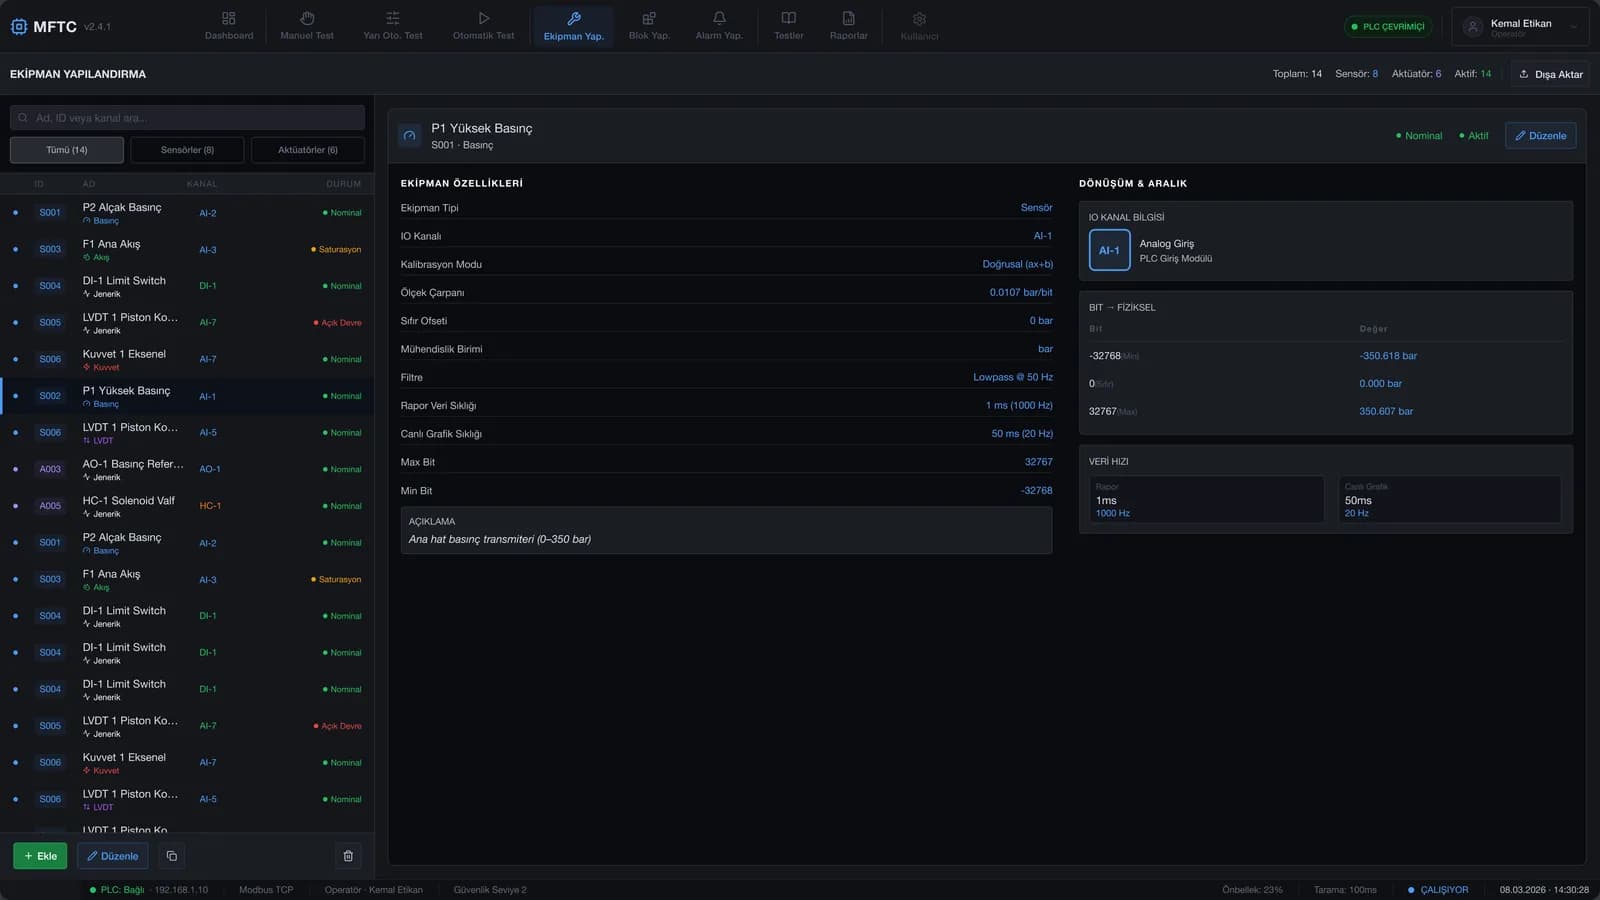
Task: Click the Blok Yap. icon
Action: (649, 18)
